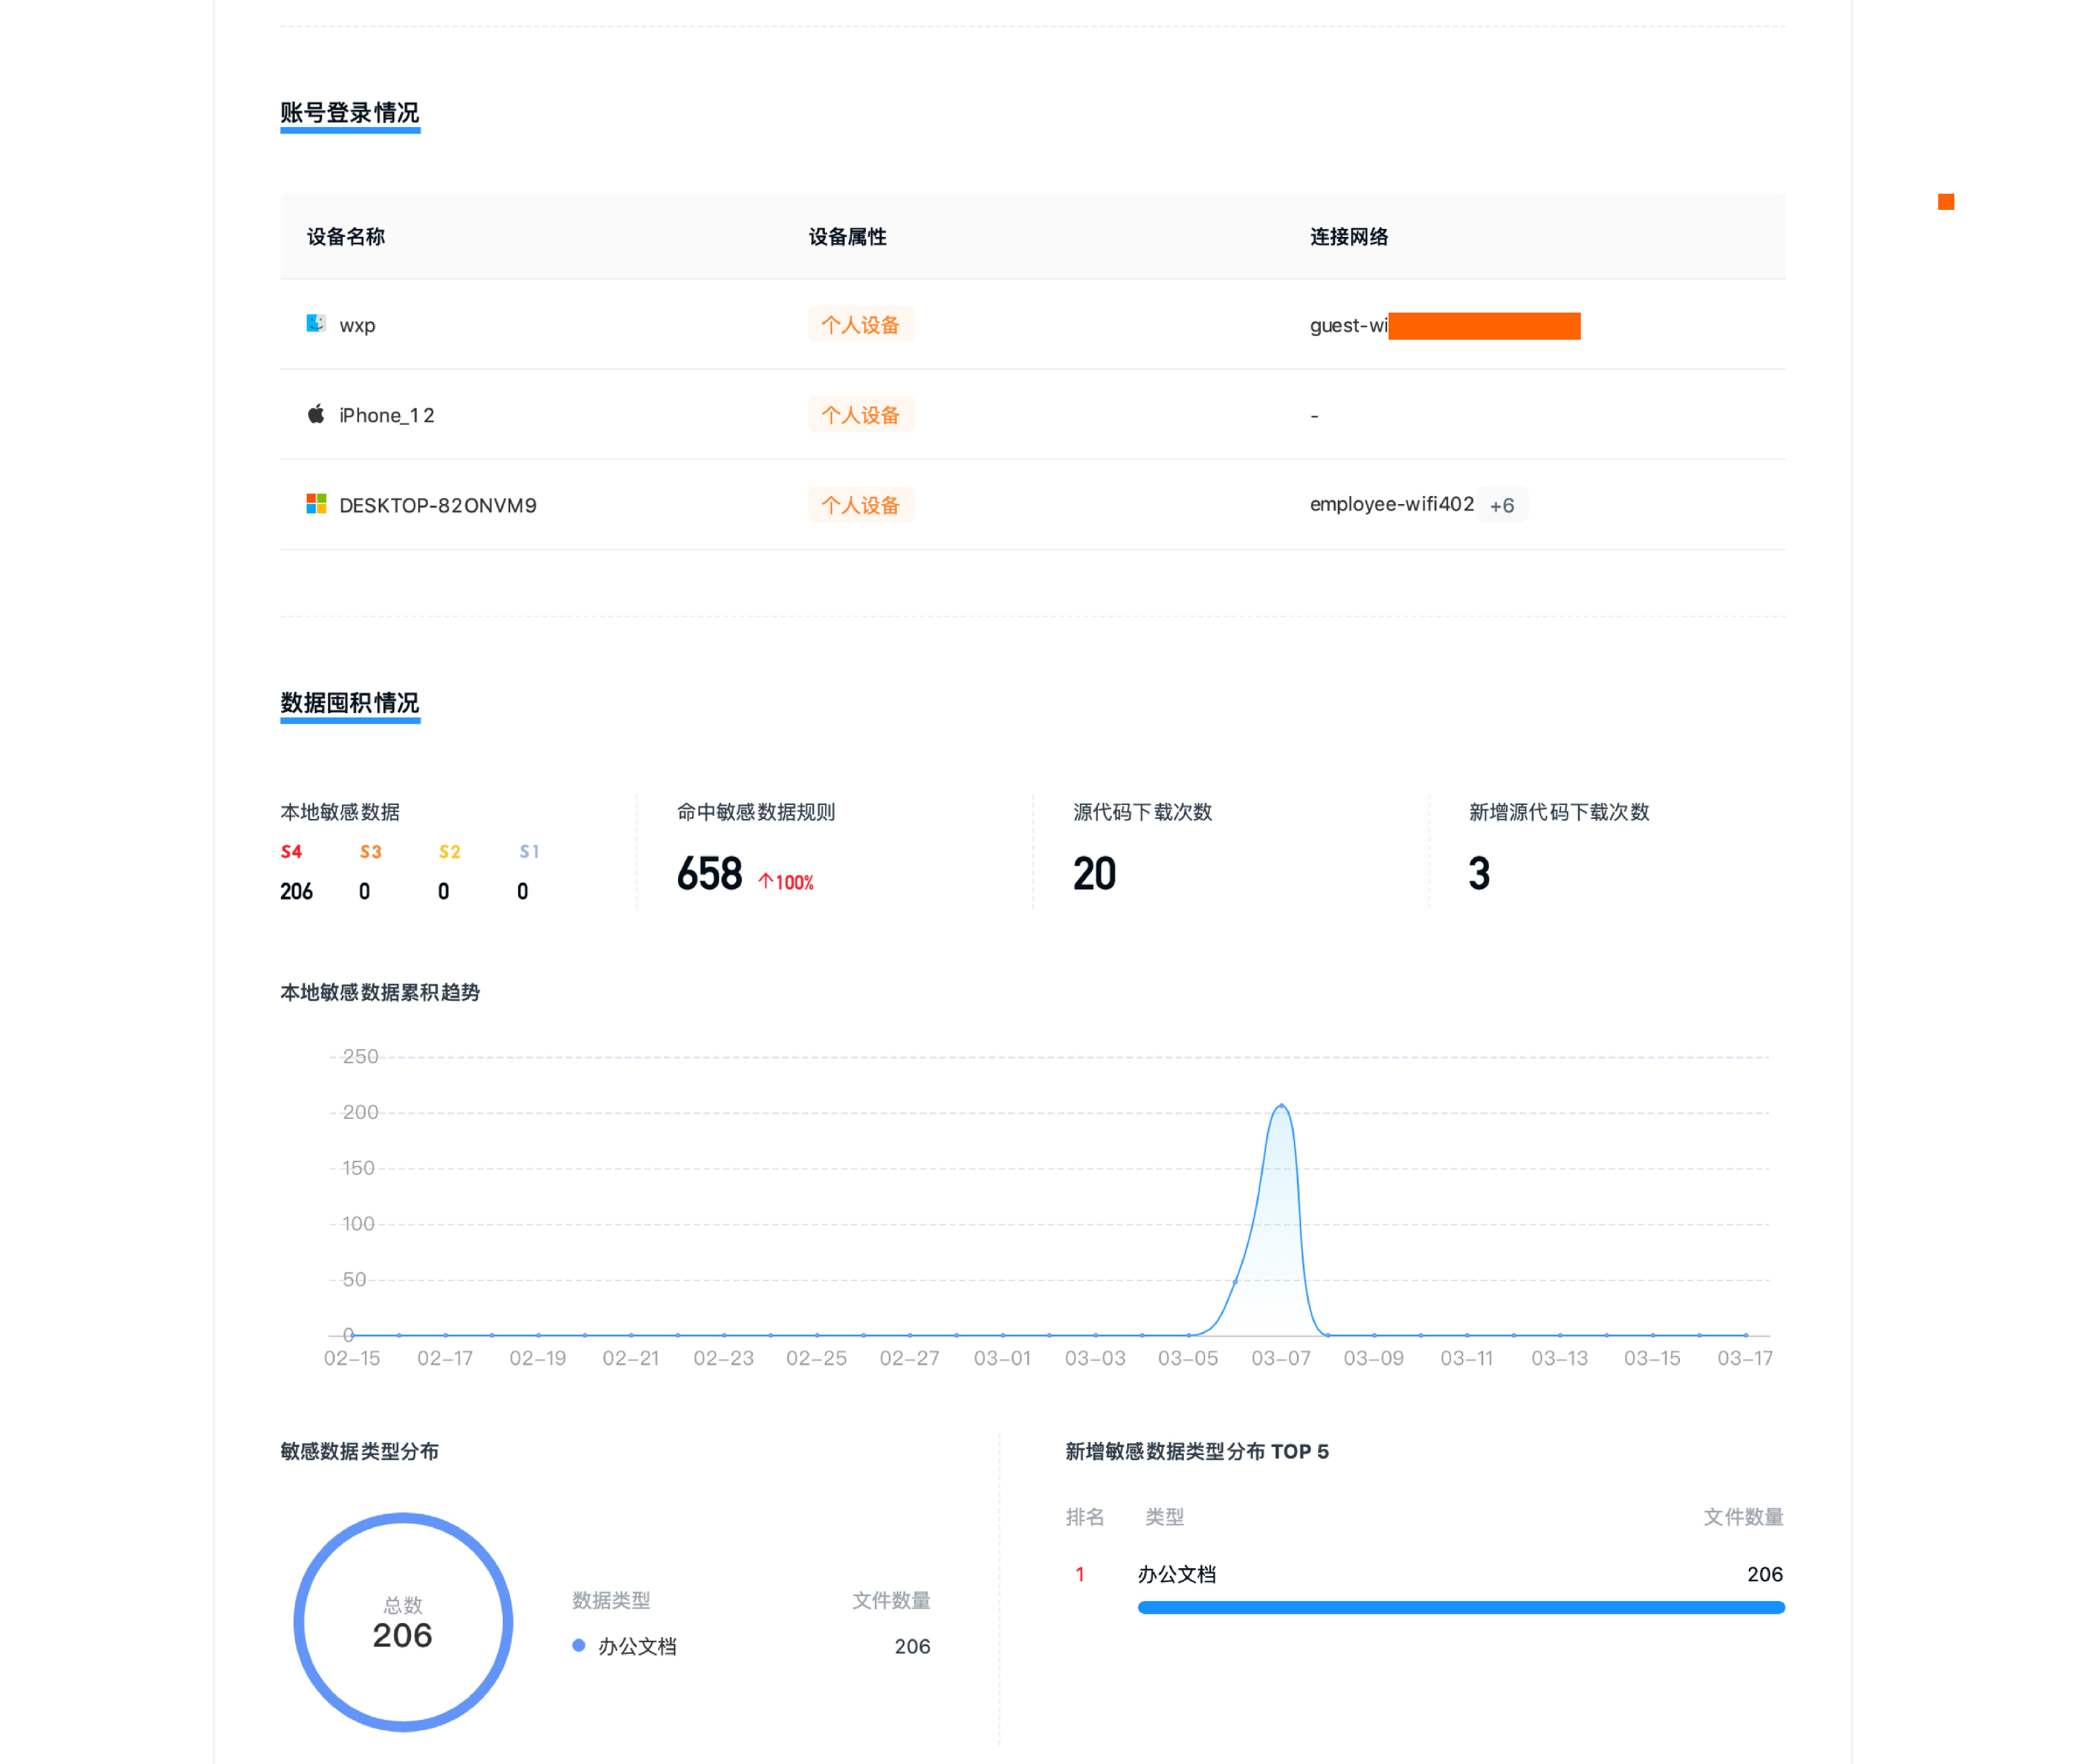Image resolution: width=2074 pixels, height=1764 pixels.
Task: Click the blue legend dot for 办公文档
Action: click(578, 1645)
